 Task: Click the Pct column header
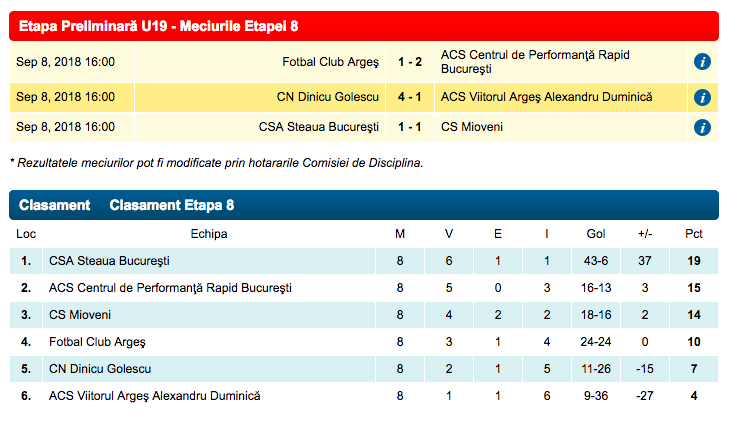pyautogui.click(x=694, y=234)
